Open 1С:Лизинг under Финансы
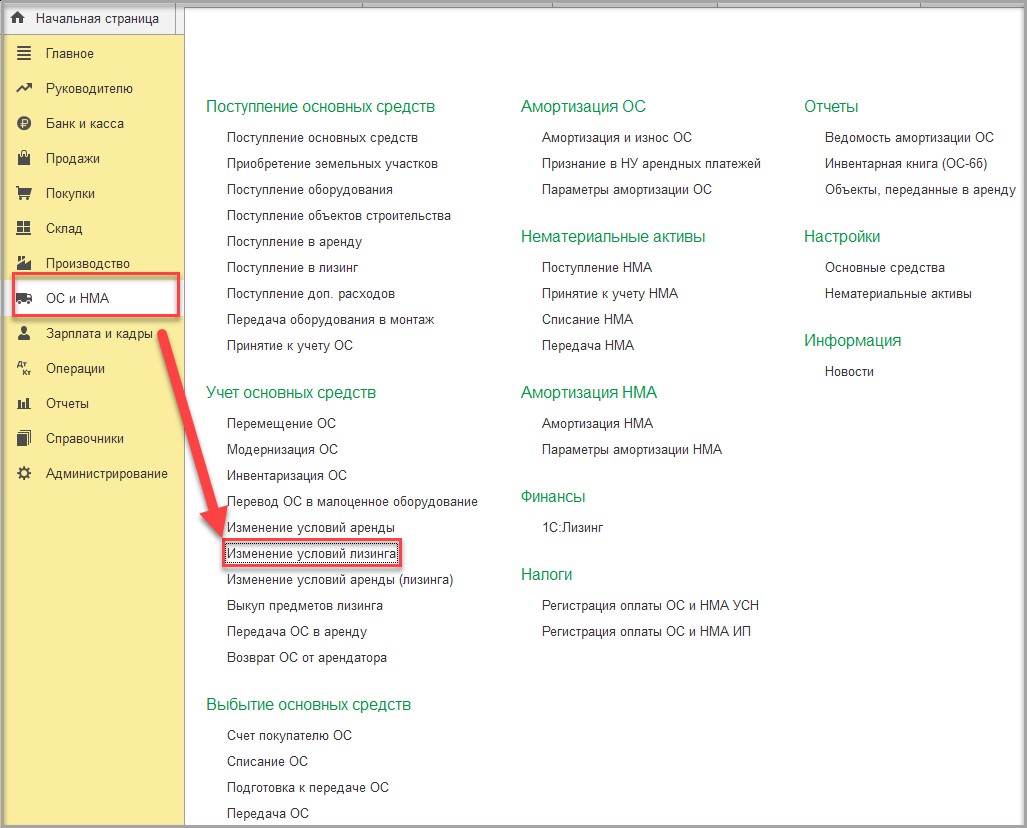This screenshot has height=828, width=1027. [572, 527]
